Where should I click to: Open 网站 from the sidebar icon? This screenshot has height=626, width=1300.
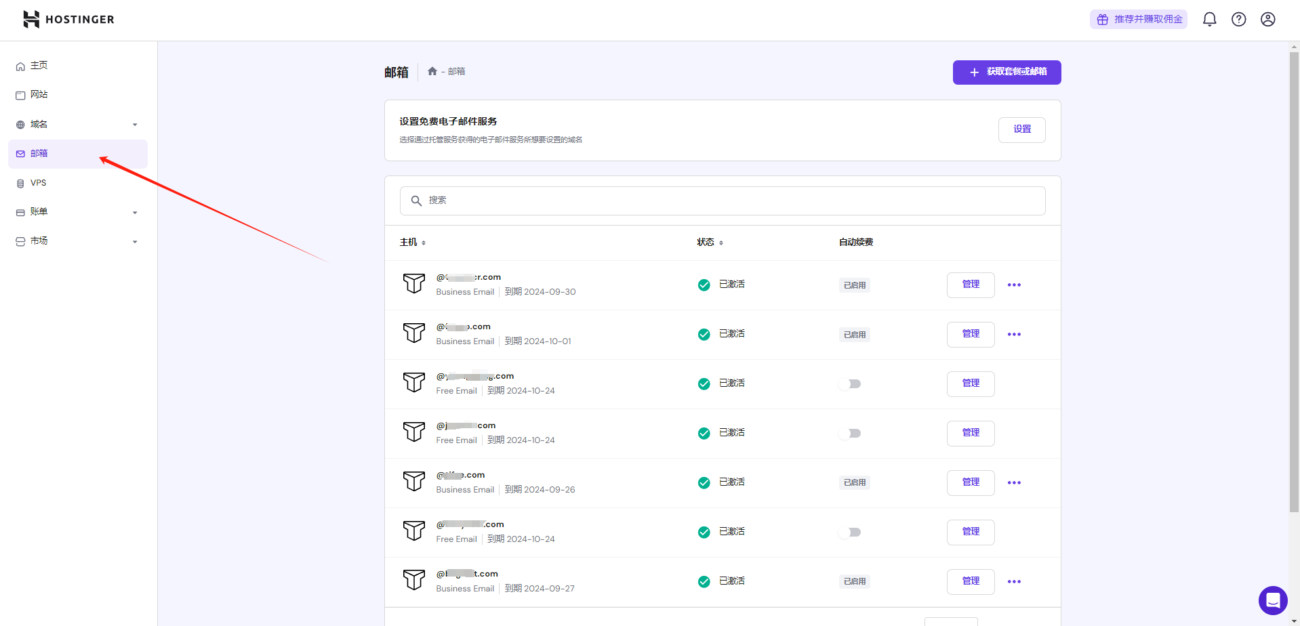click(20, 94)
